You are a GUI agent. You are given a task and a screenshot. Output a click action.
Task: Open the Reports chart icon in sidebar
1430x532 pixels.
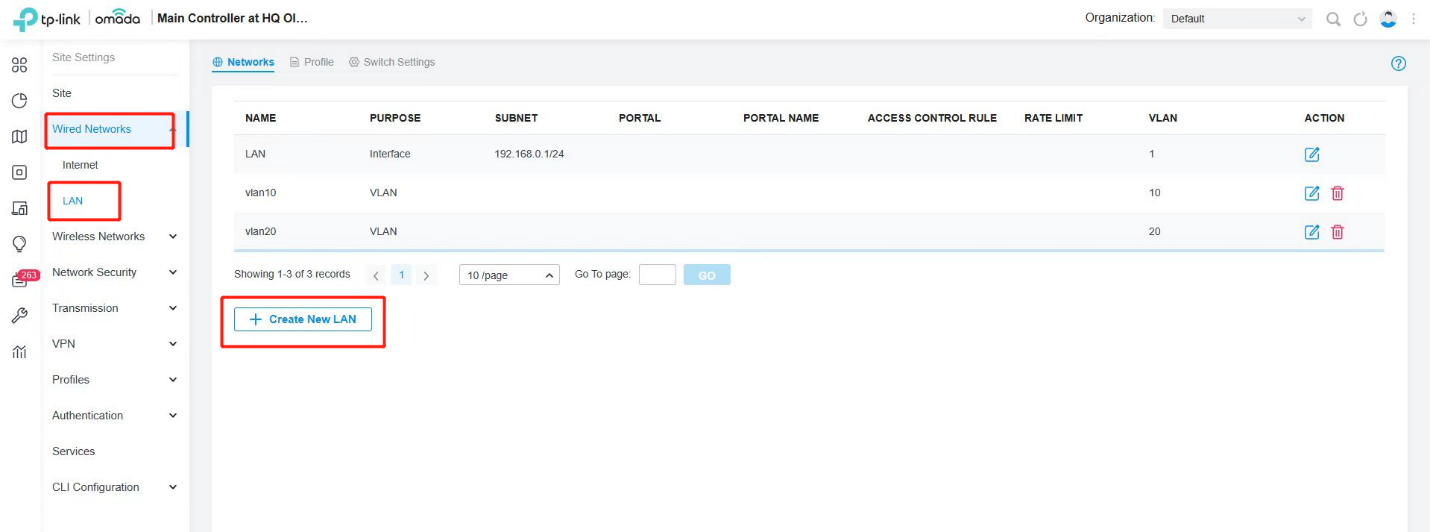tap(19, 351)
